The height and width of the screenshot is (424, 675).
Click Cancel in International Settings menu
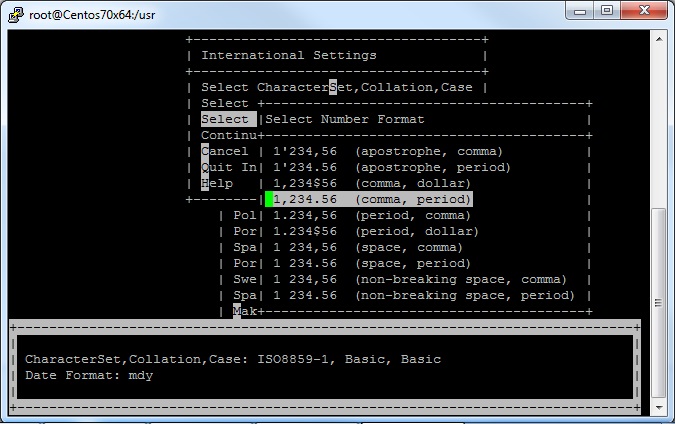click(x=225, y=151)
